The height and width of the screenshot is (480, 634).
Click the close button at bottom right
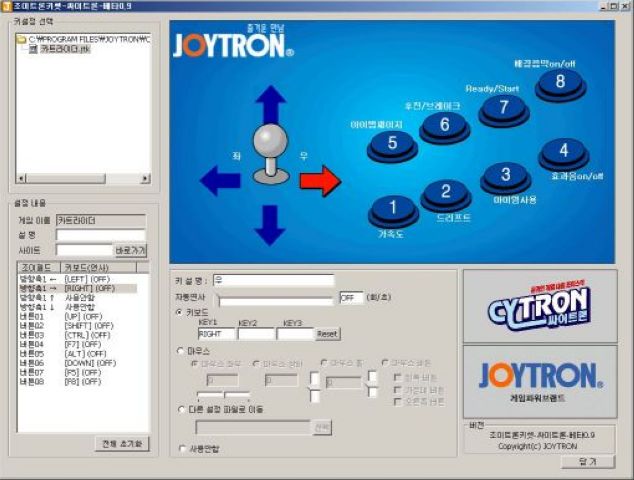click(588, 461)
